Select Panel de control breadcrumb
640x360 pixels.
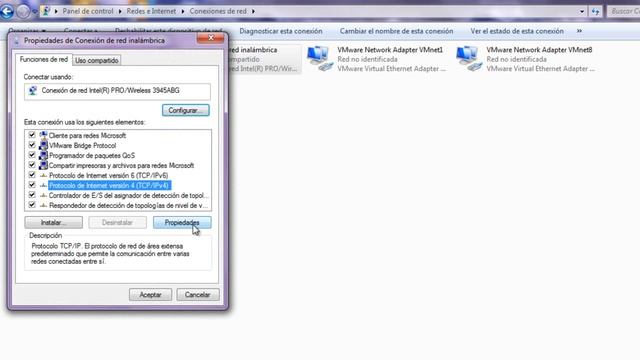pyautogui.click(x=88, y=11)
